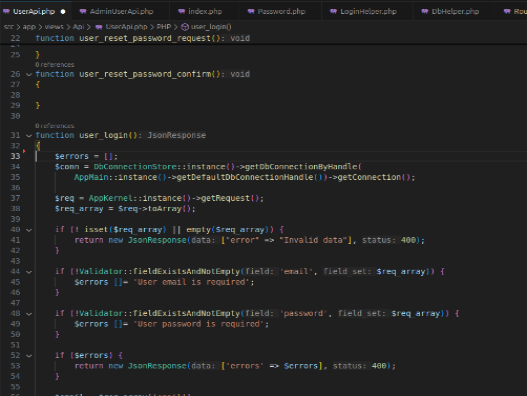
Task: Select the 'views' breadcrumb segment
Action: click(x=54, y=27)
